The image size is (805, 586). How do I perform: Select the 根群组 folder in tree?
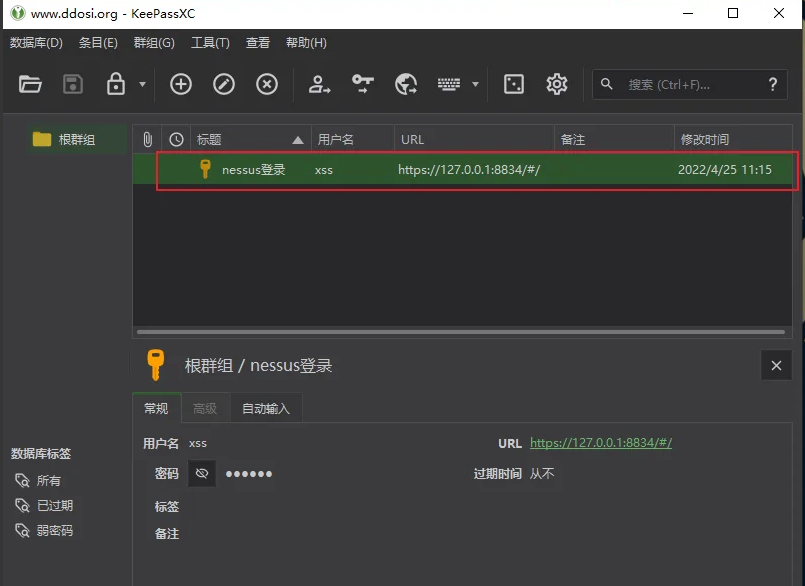click(76, 139)
